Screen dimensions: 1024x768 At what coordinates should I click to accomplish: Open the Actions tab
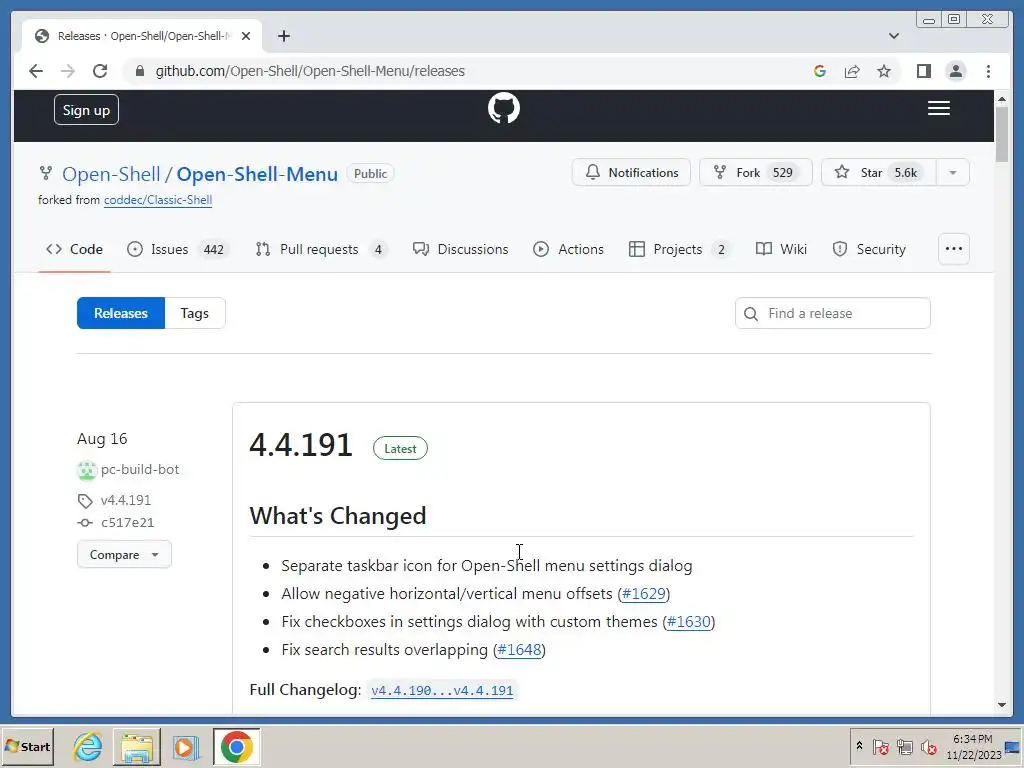[x=568, y=249]
